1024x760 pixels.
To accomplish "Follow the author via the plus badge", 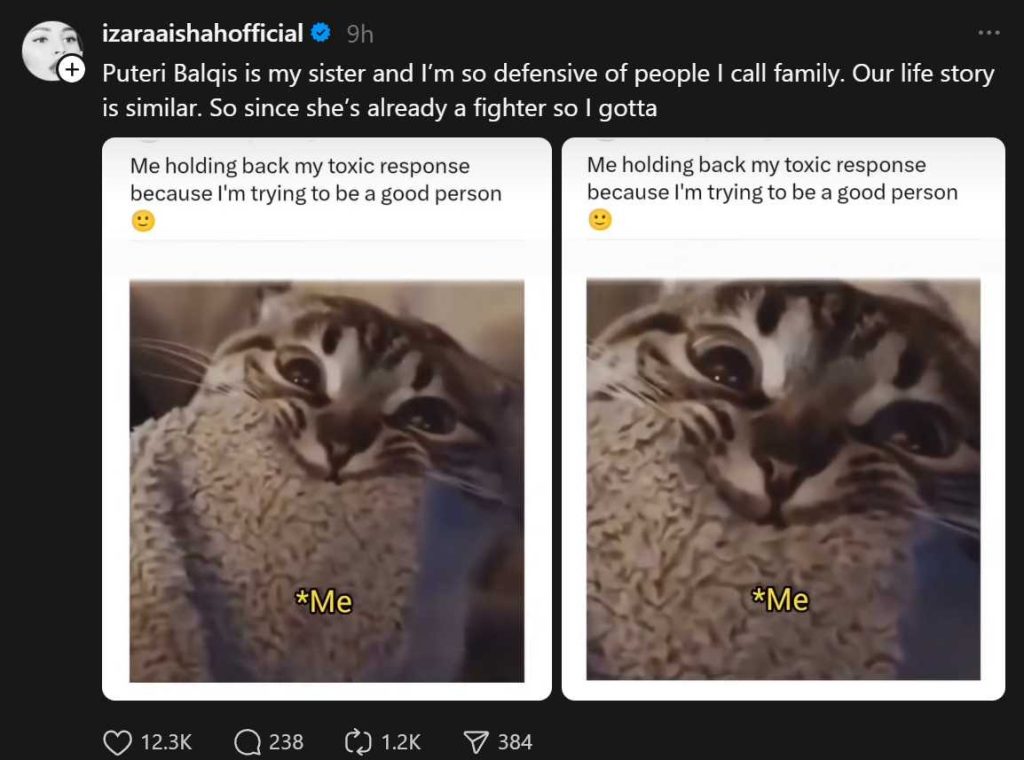I will pos(71,69).
